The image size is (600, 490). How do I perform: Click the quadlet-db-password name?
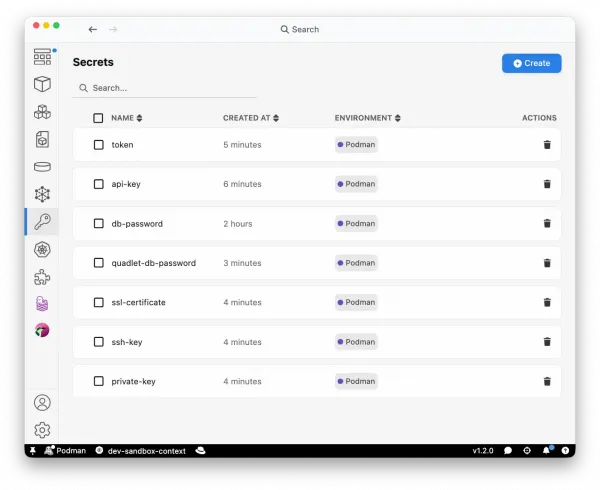[153, 263]
